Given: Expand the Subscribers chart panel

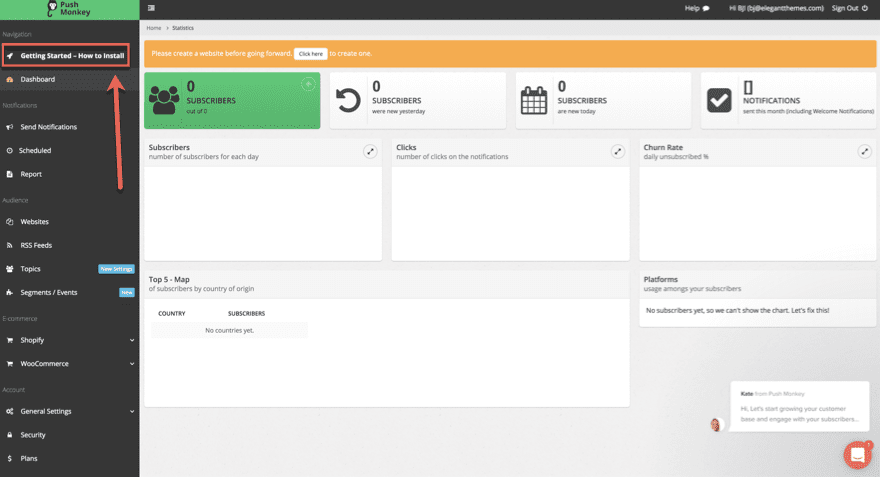Looking at the screenshot, I should 370,151.
